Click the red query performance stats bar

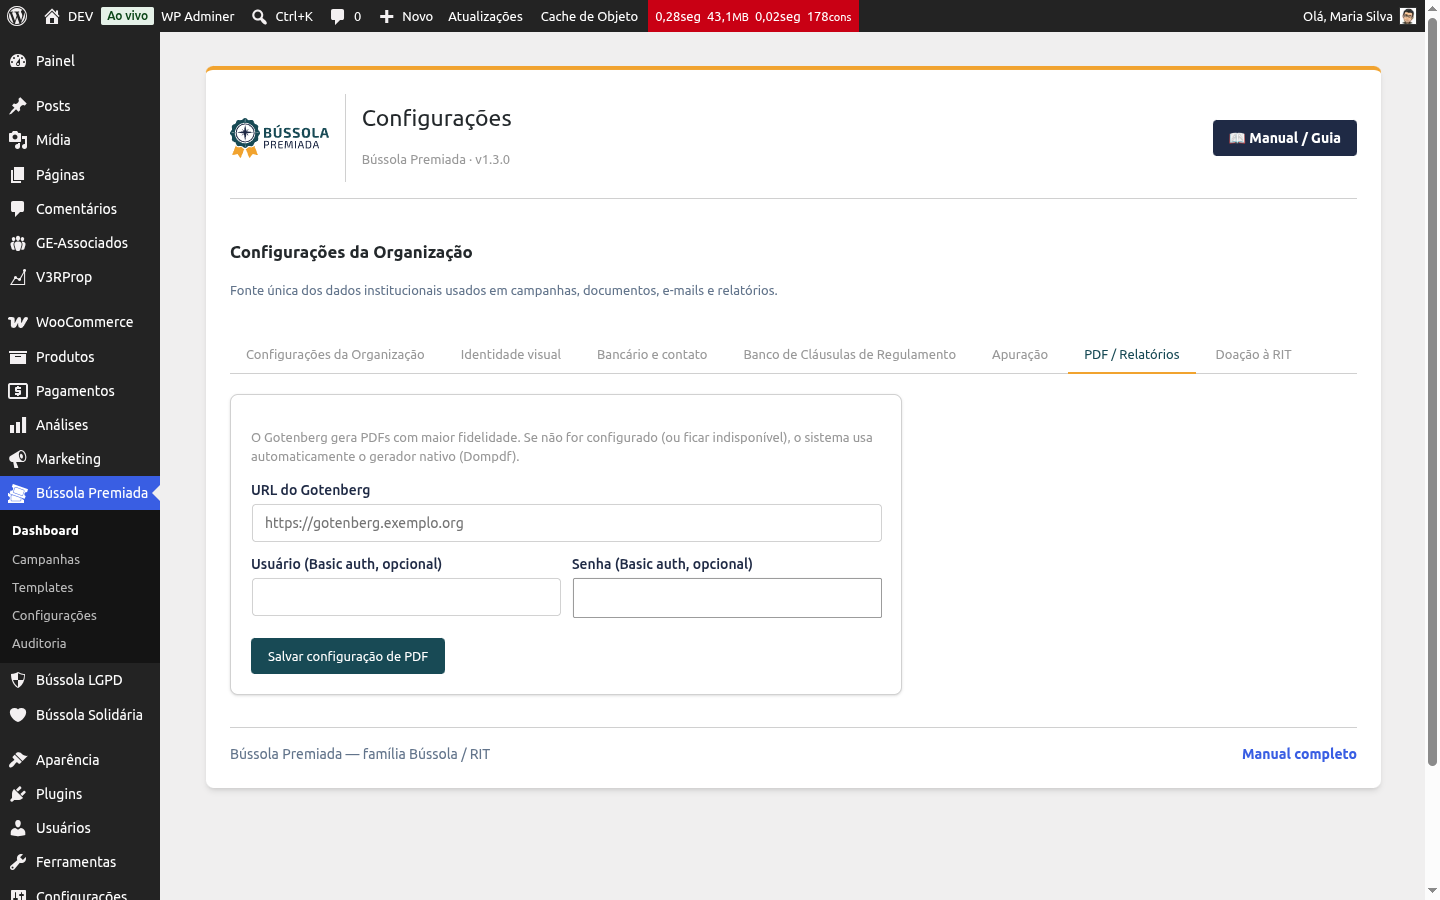point(753,16)
